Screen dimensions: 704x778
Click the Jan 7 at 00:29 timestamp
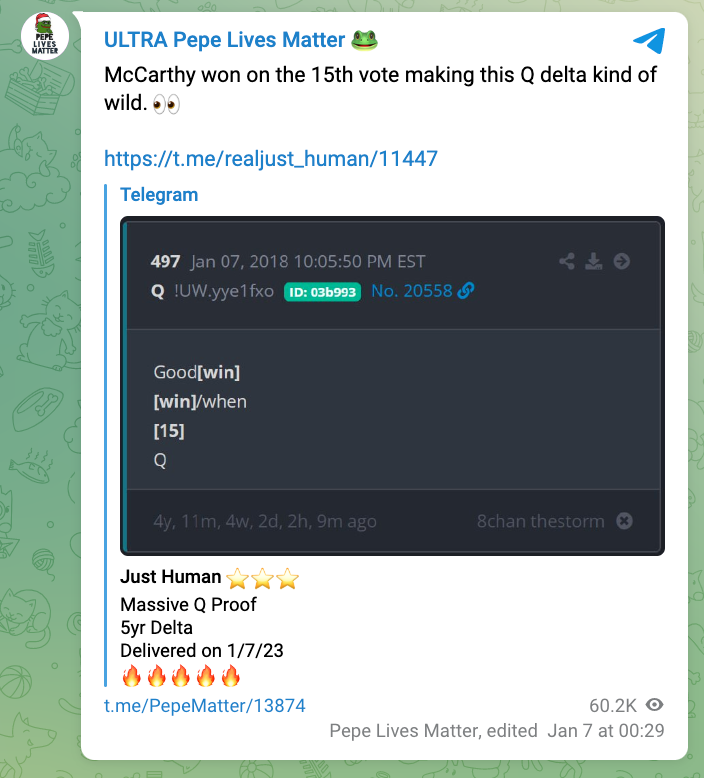(x=605, y=730)
